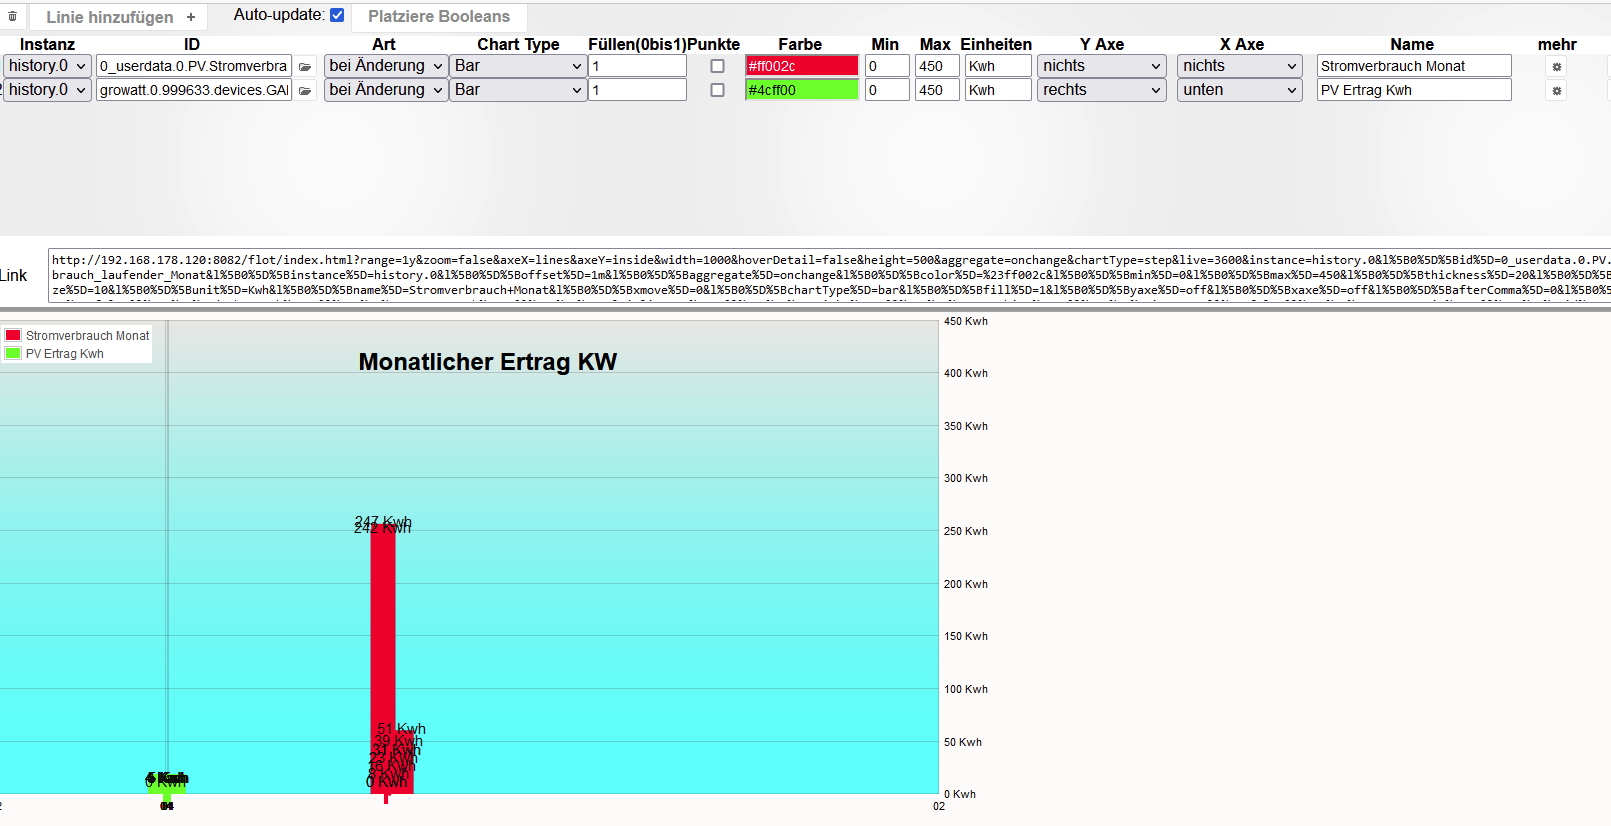Image resolution: width=1611 pixels, height=826 pixels.
Task: Click the chart title 'Monatlicher Ertrag KW'
Action: coord(488,362)
